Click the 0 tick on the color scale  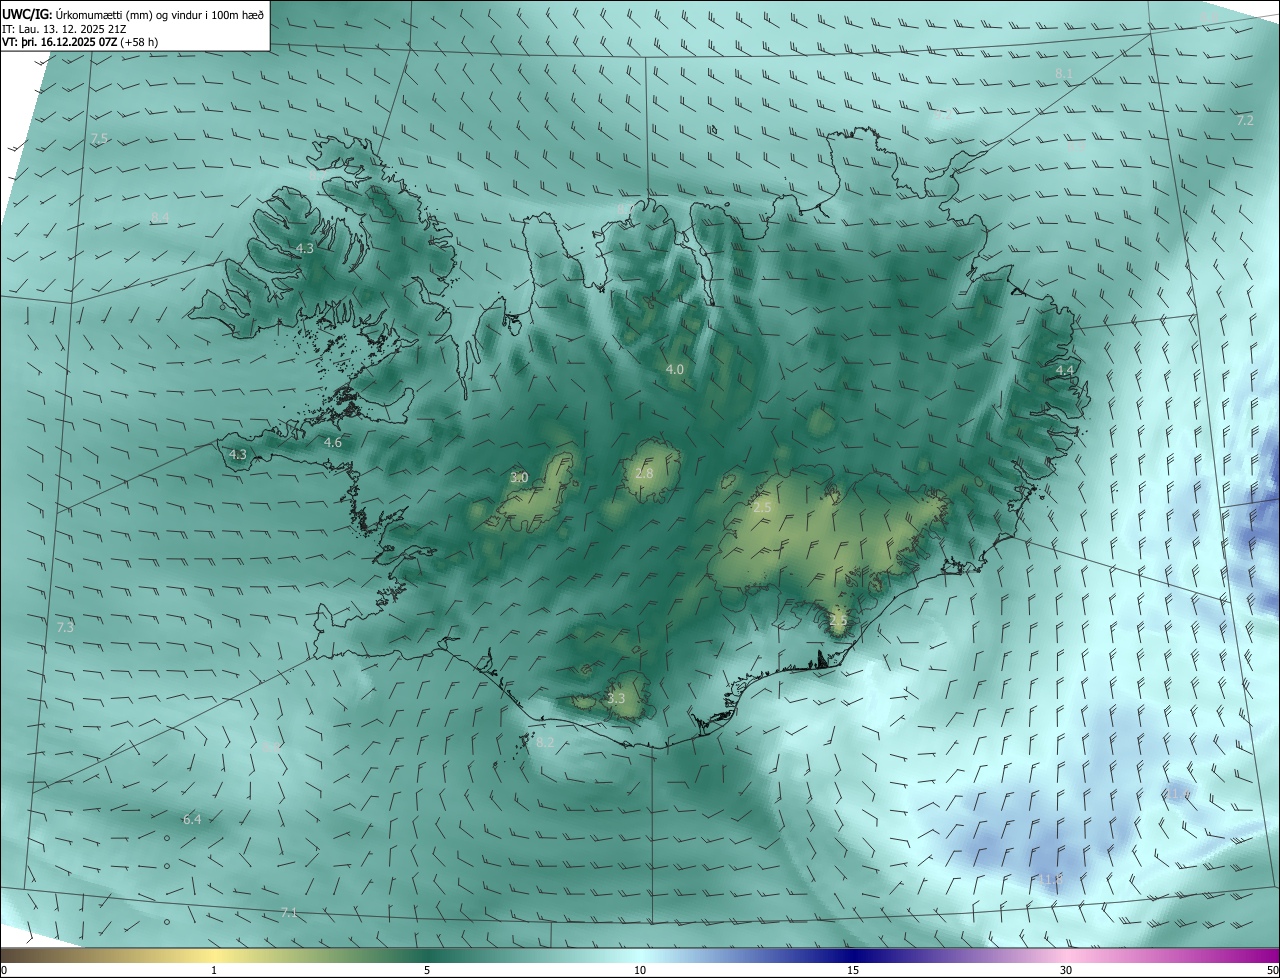(x=4, y=970)
